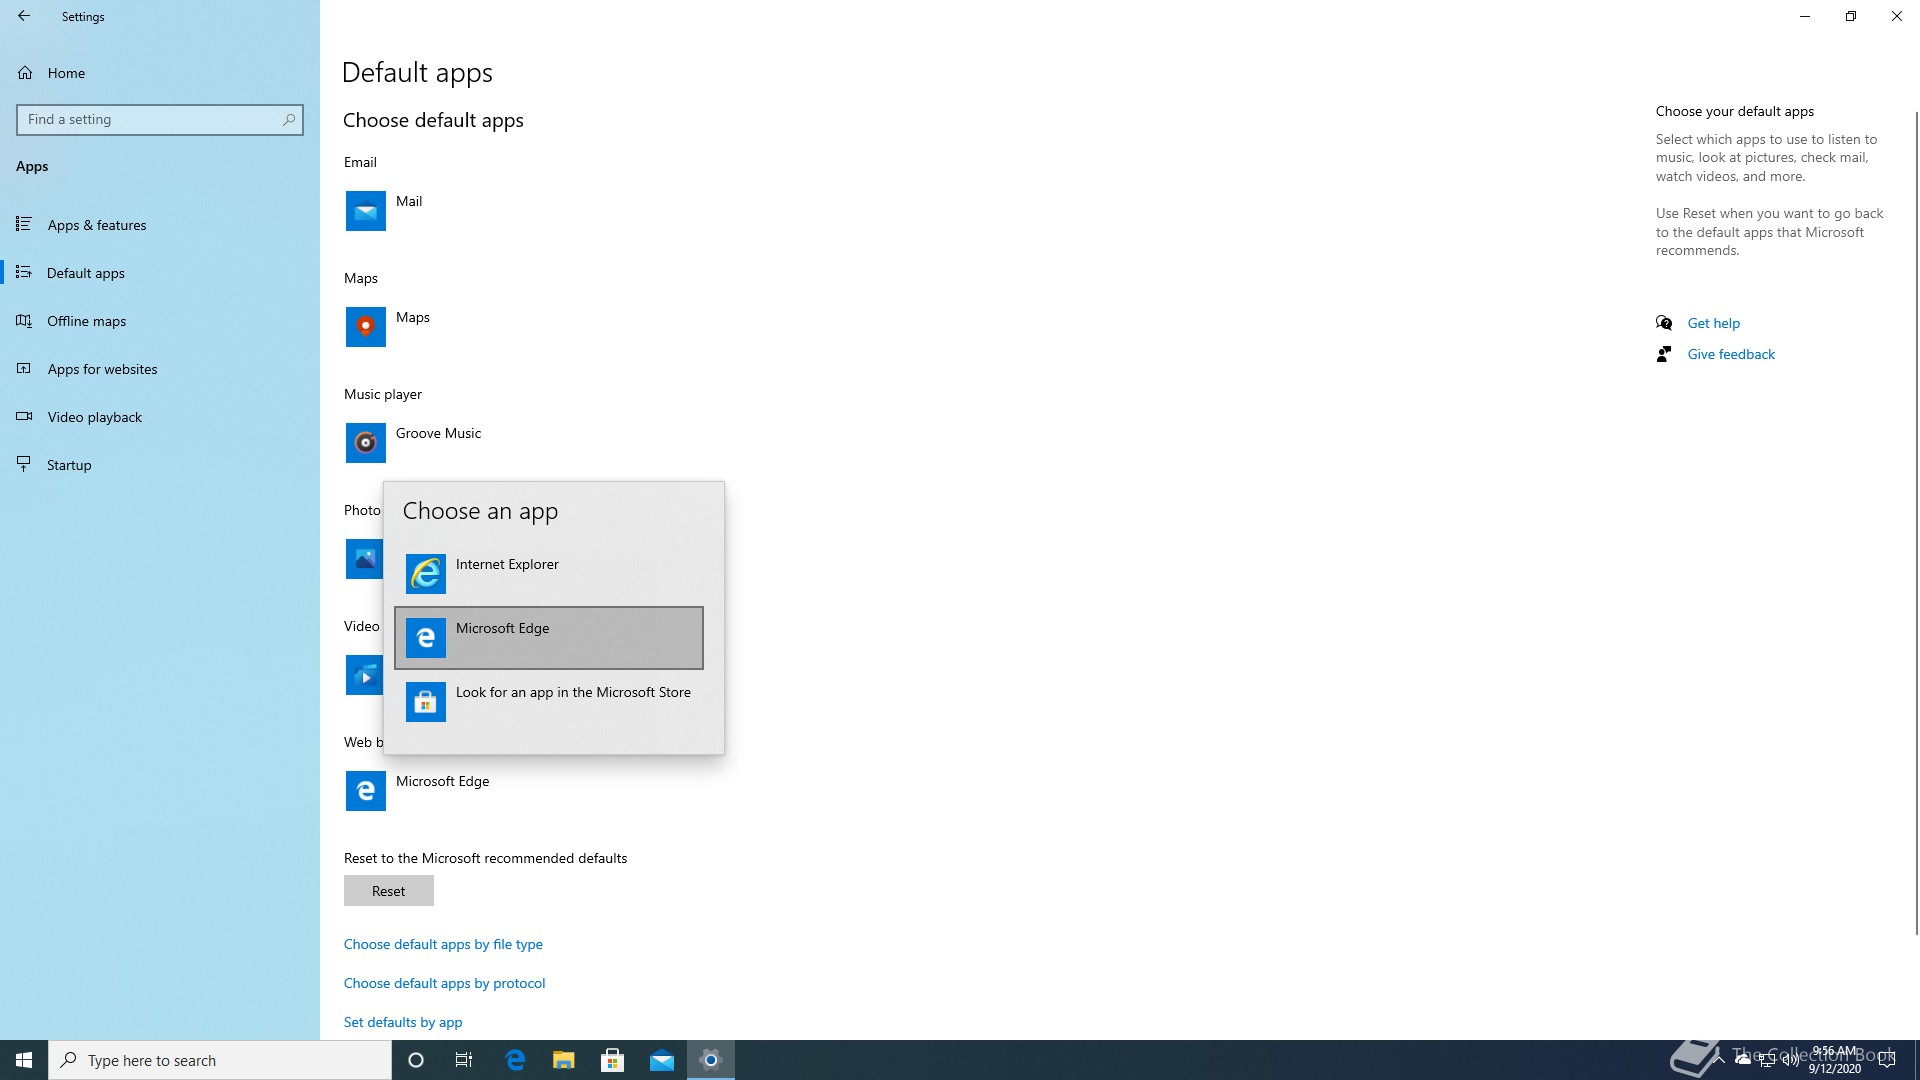Click the Reset button

(389, 891)
